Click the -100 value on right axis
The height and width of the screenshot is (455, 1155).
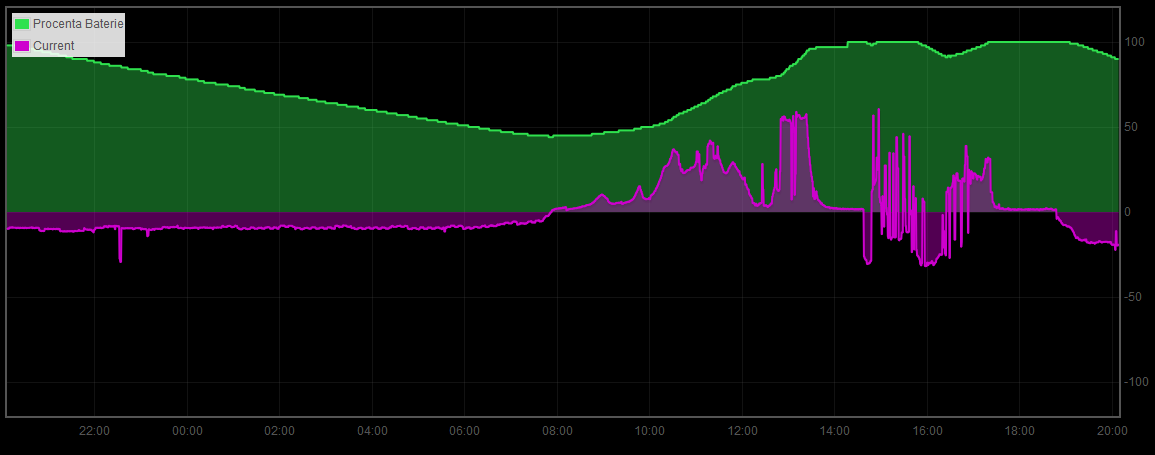pos(1135,382)
